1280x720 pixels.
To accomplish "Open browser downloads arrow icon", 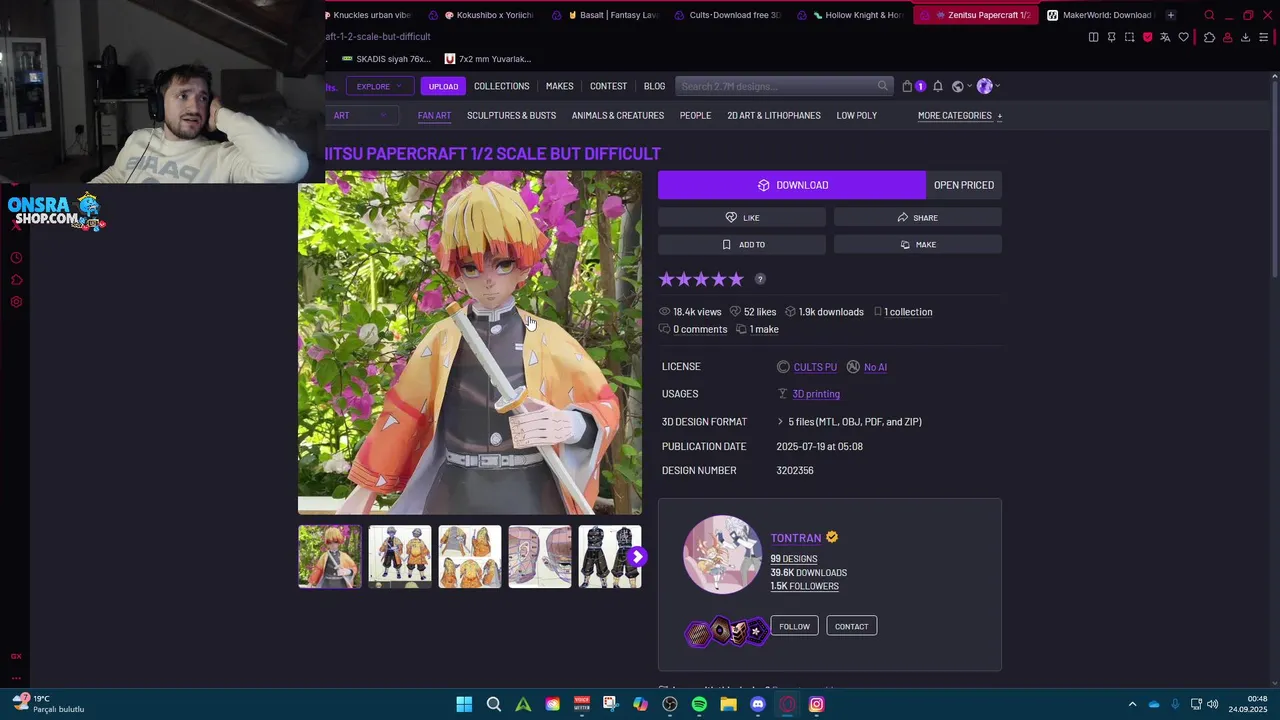I will [x=1245, y=37].
